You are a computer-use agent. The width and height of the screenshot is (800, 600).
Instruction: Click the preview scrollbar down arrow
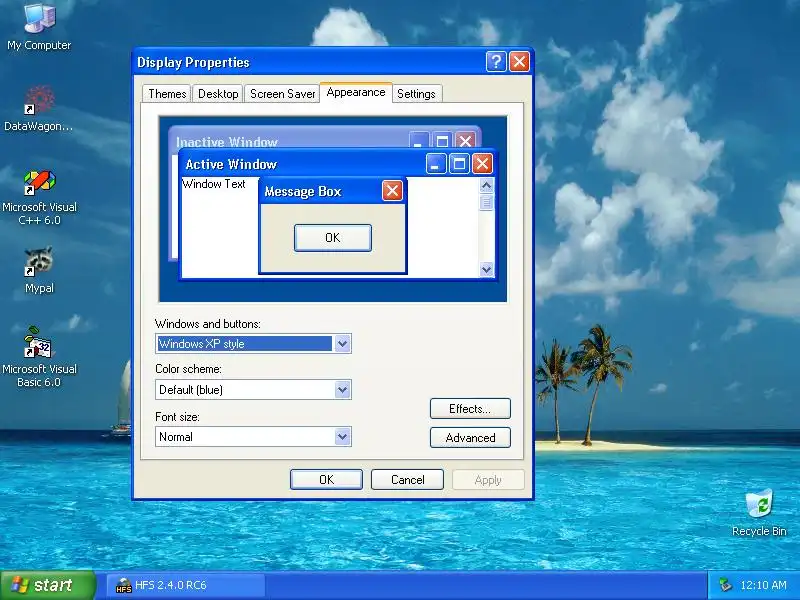[486, 269]
